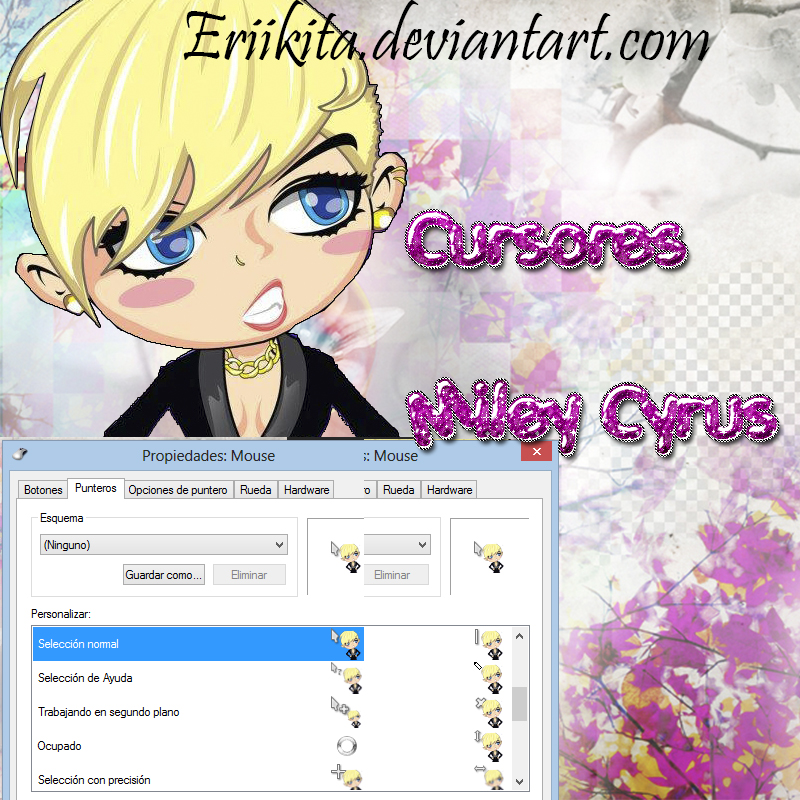Click the pointer list scrollbar down arrow

tap(519, 781)
